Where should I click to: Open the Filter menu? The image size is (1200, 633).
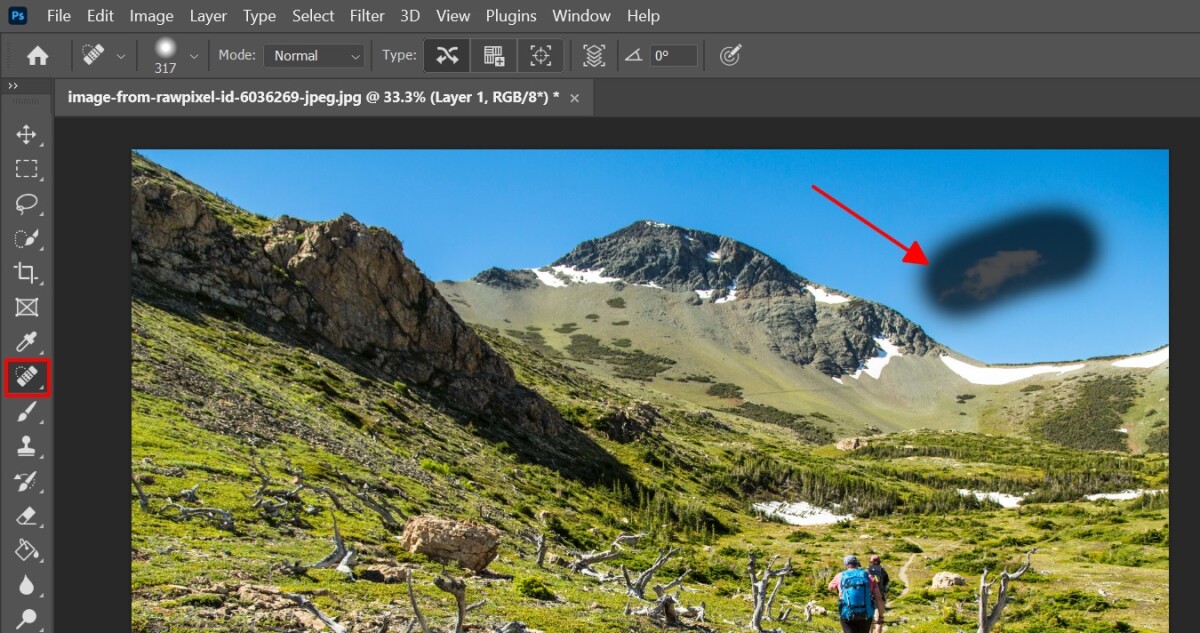coord(368,16)
